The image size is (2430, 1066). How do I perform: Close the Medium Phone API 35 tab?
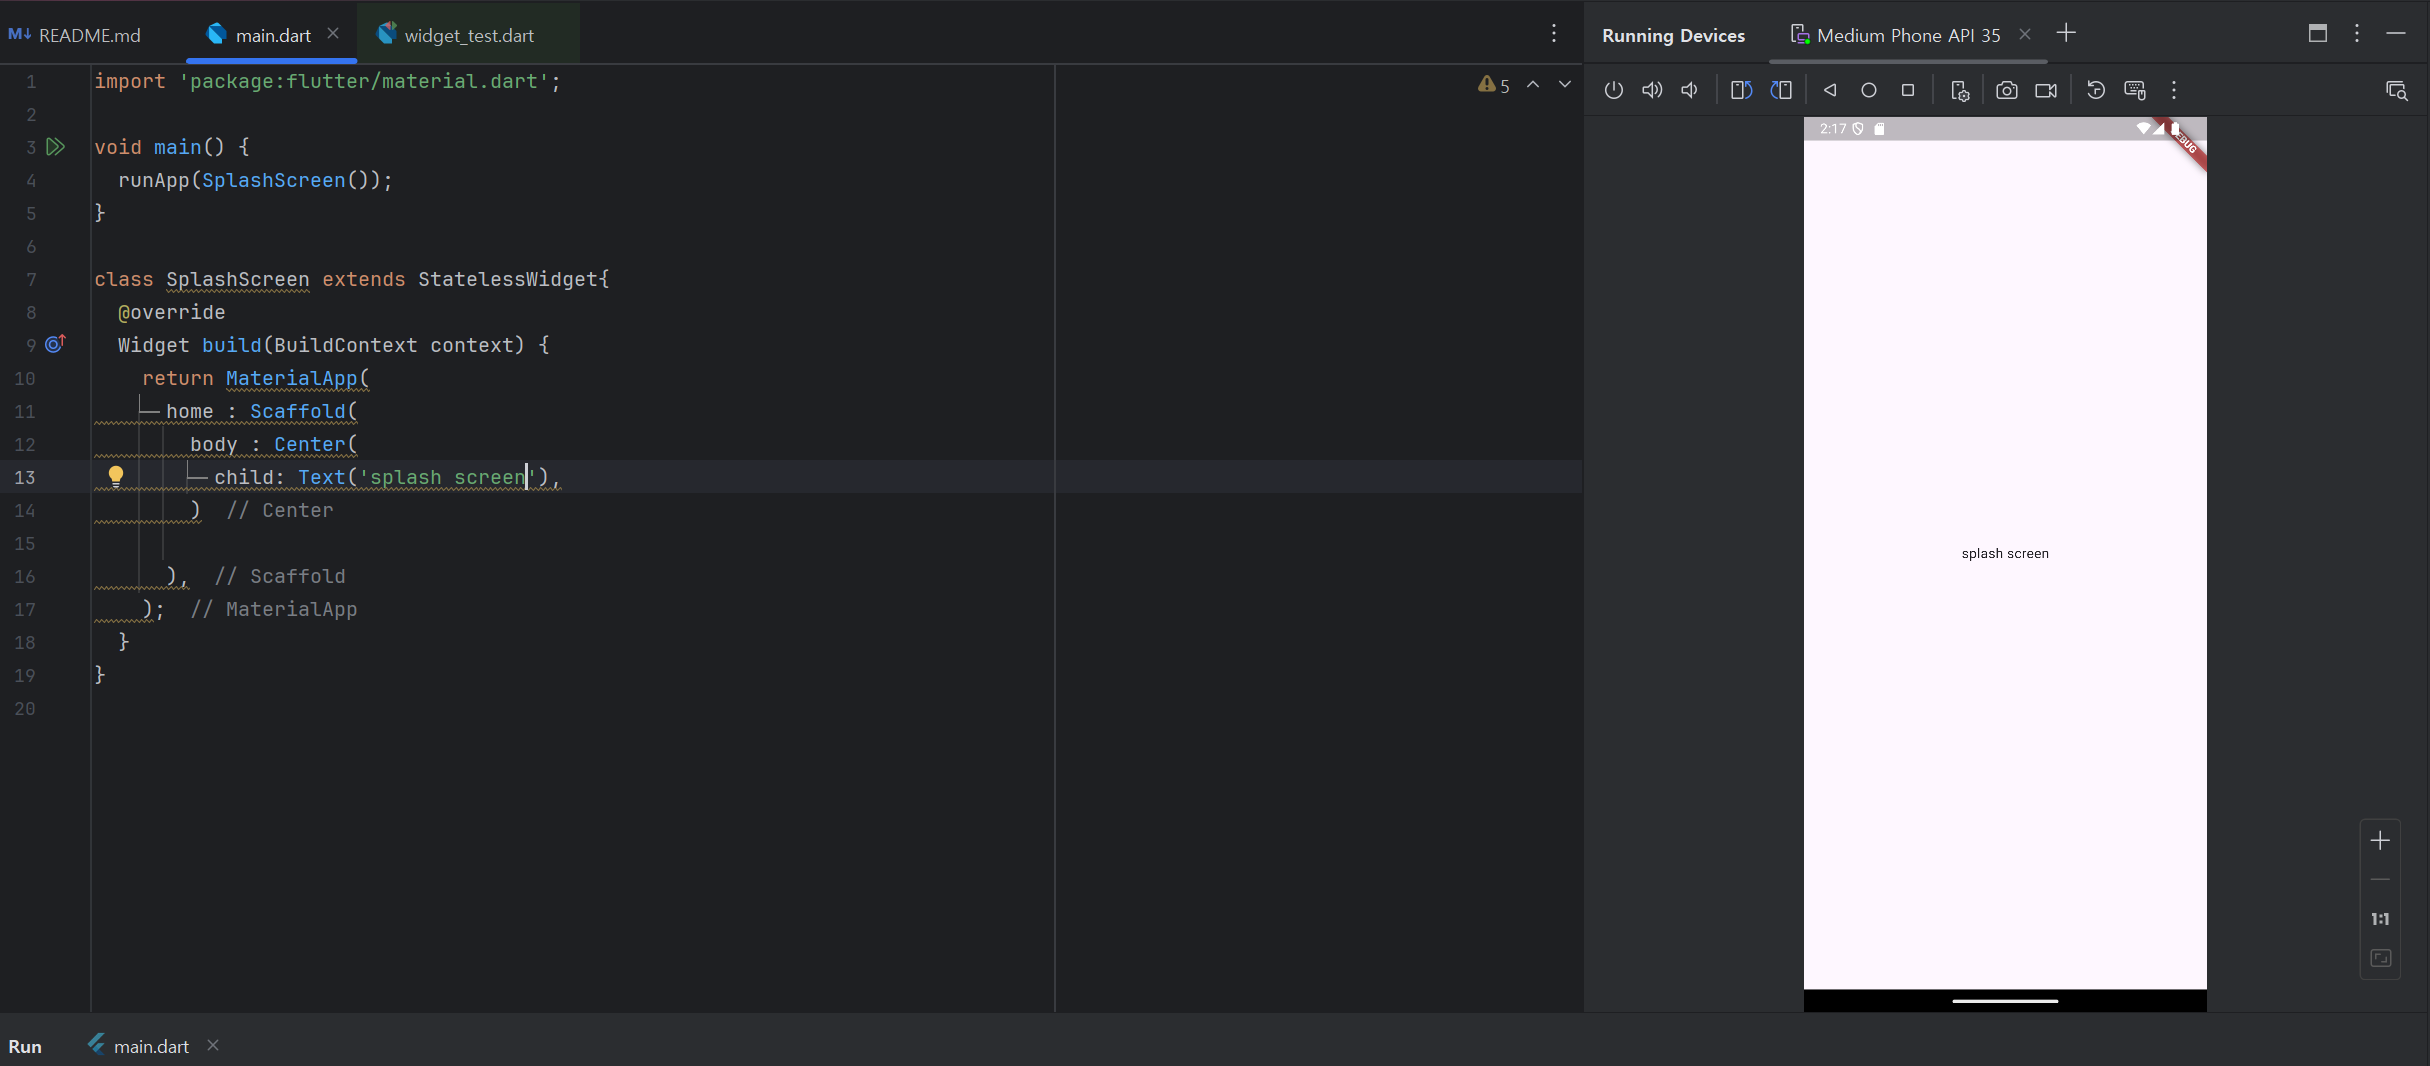pos(2025,34)
